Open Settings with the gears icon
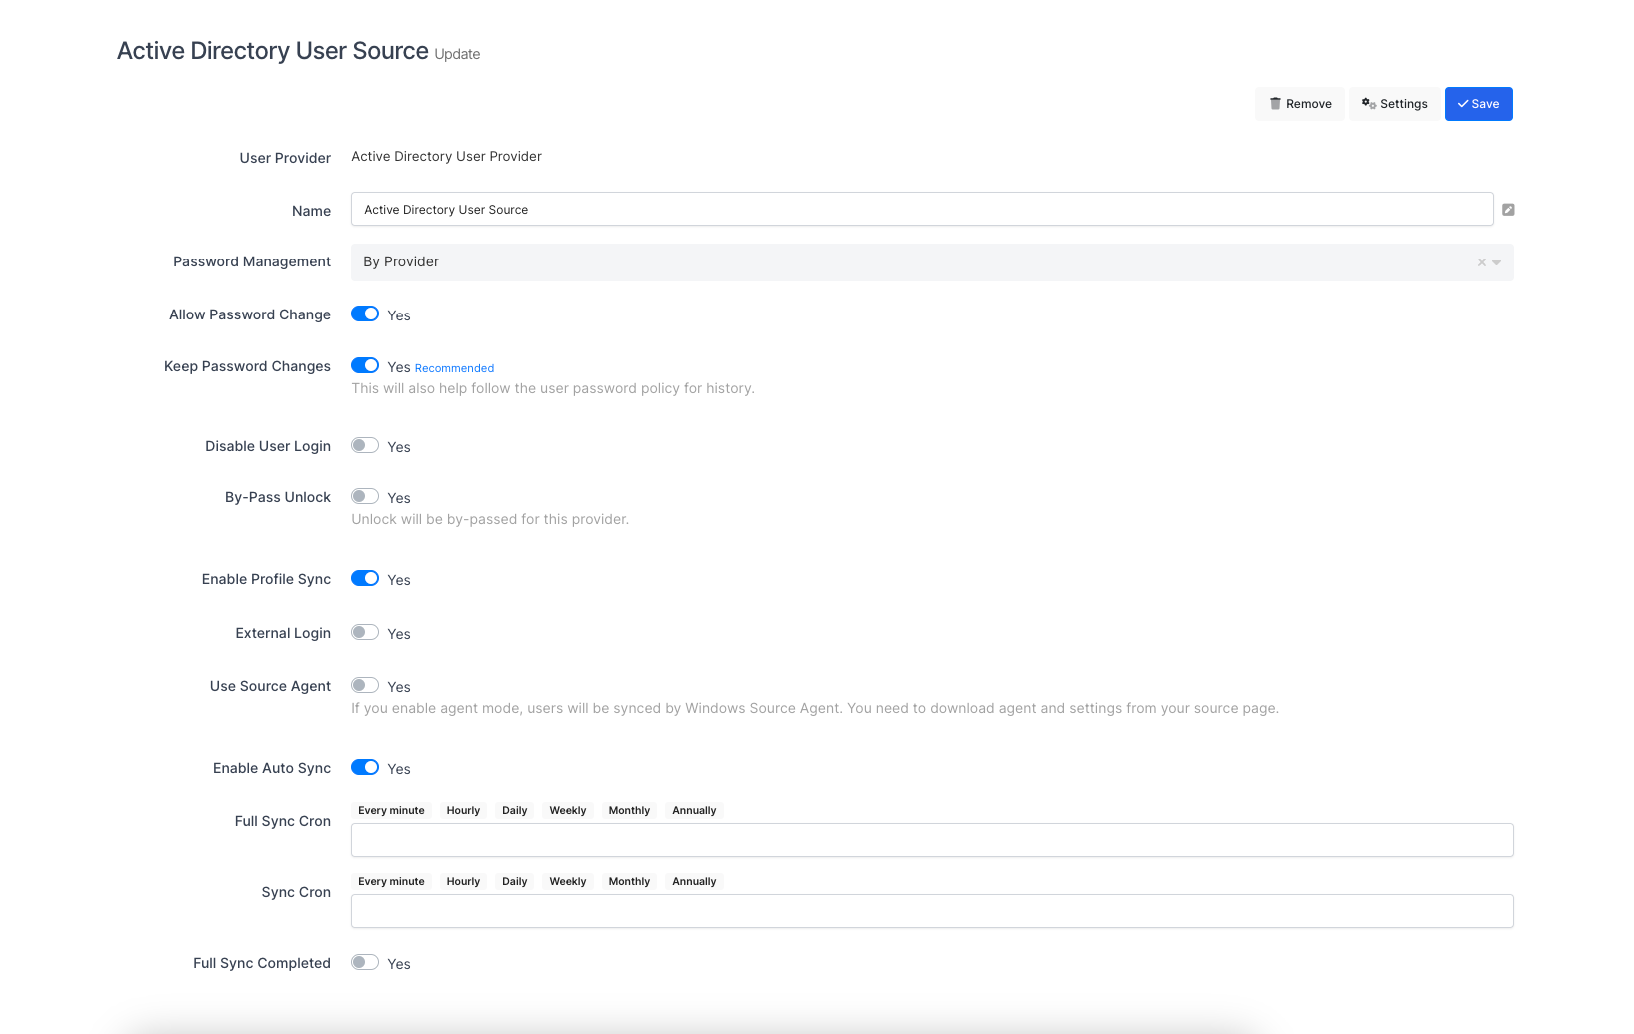Image resolution: width=1634 pixels, height=1034 pixels. pos(1394,104)
